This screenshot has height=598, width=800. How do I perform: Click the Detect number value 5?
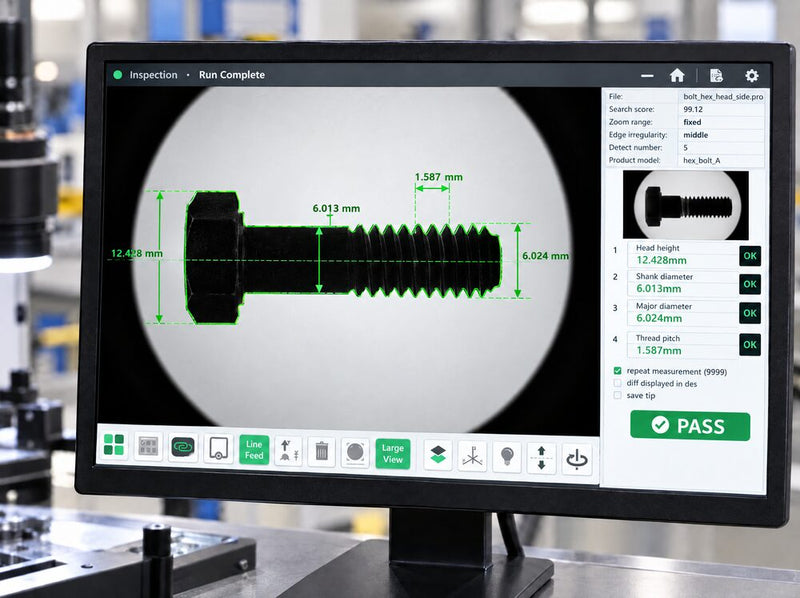pos(686,147)
